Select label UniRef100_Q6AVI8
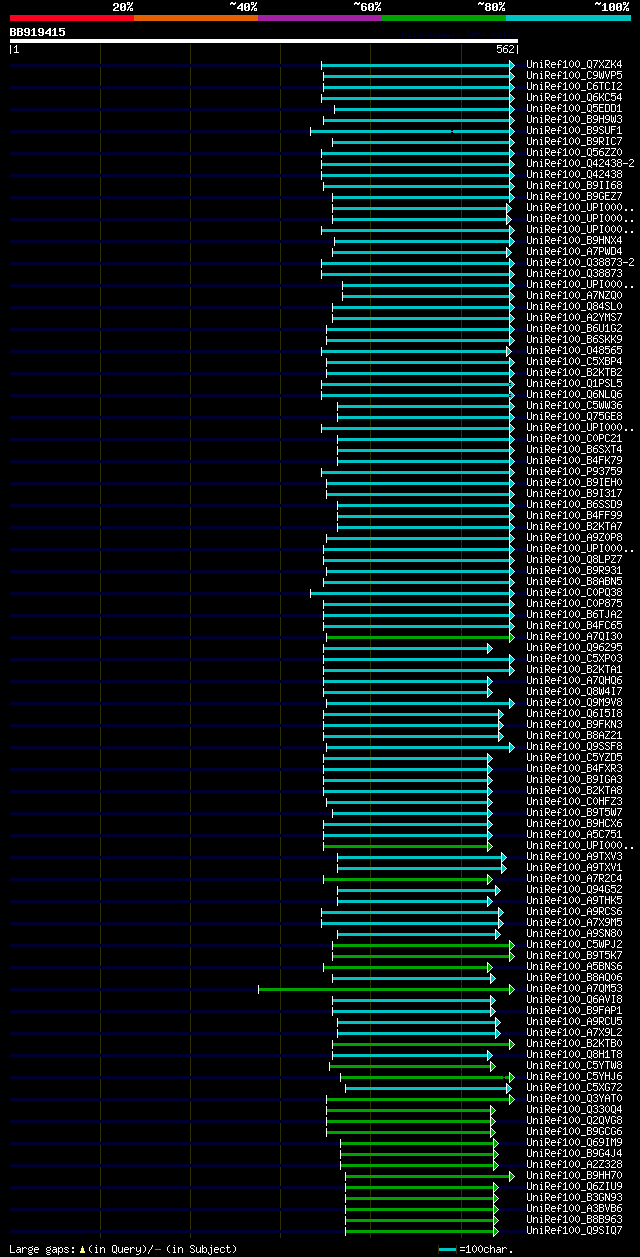 [574, 999]
